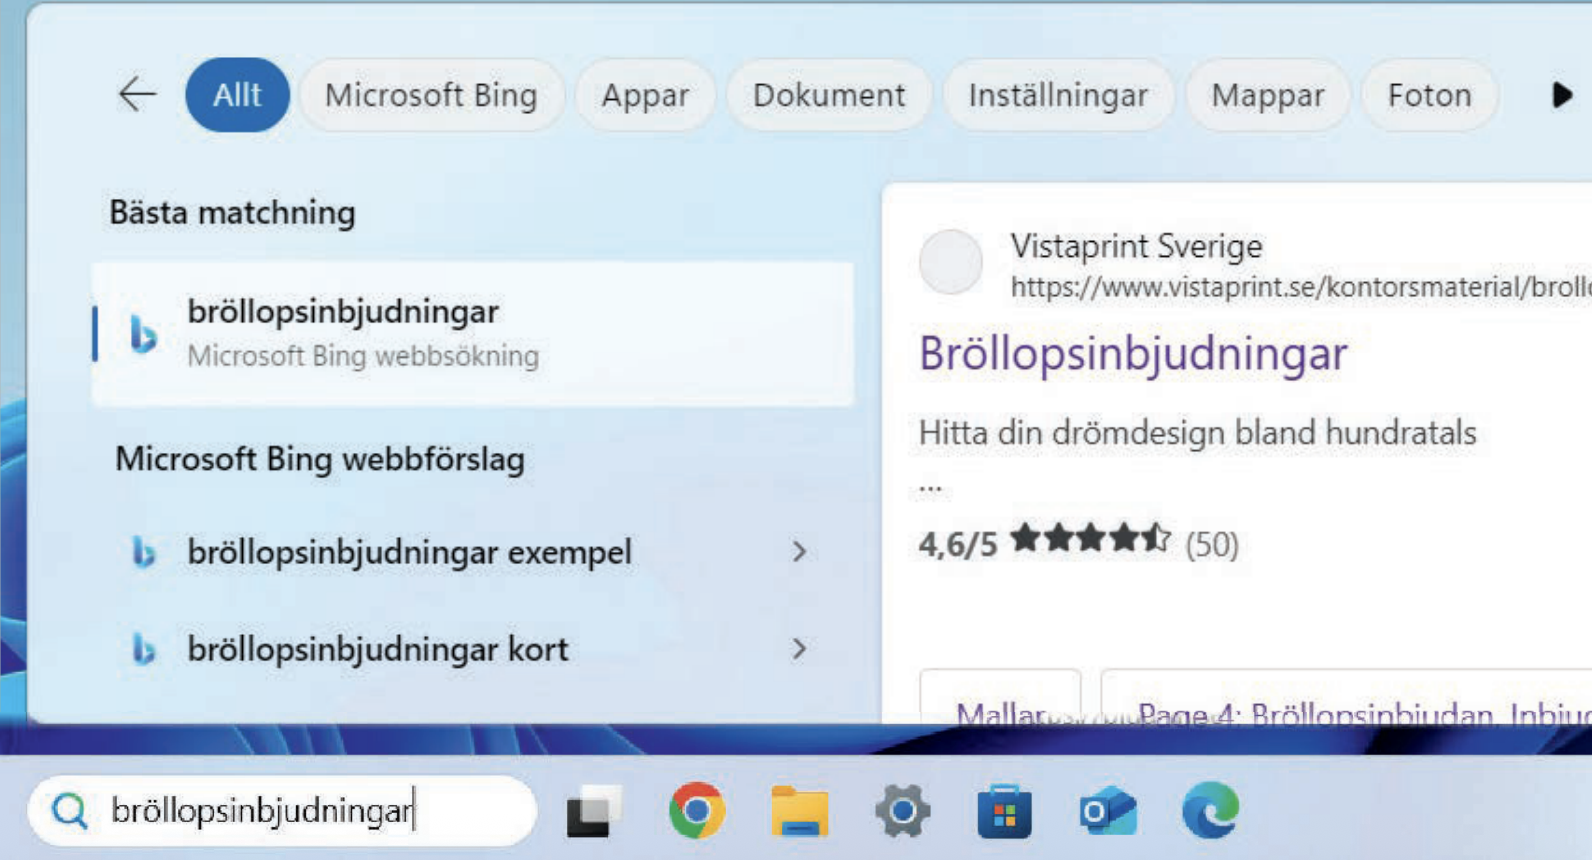
Task: Click the 'Microsoft Bing webbförslag' heading
Action: pos(320,459)
